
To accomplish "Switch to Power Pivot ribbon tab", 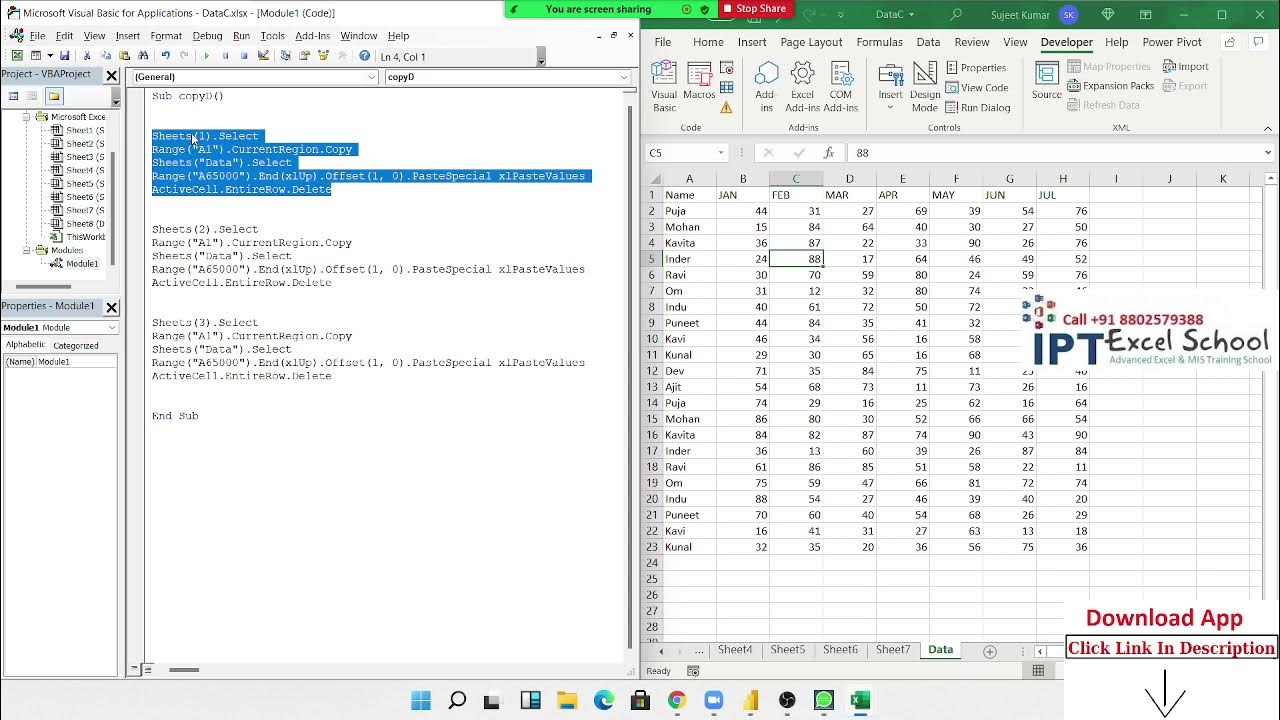I will click(x=1172, y=42).
